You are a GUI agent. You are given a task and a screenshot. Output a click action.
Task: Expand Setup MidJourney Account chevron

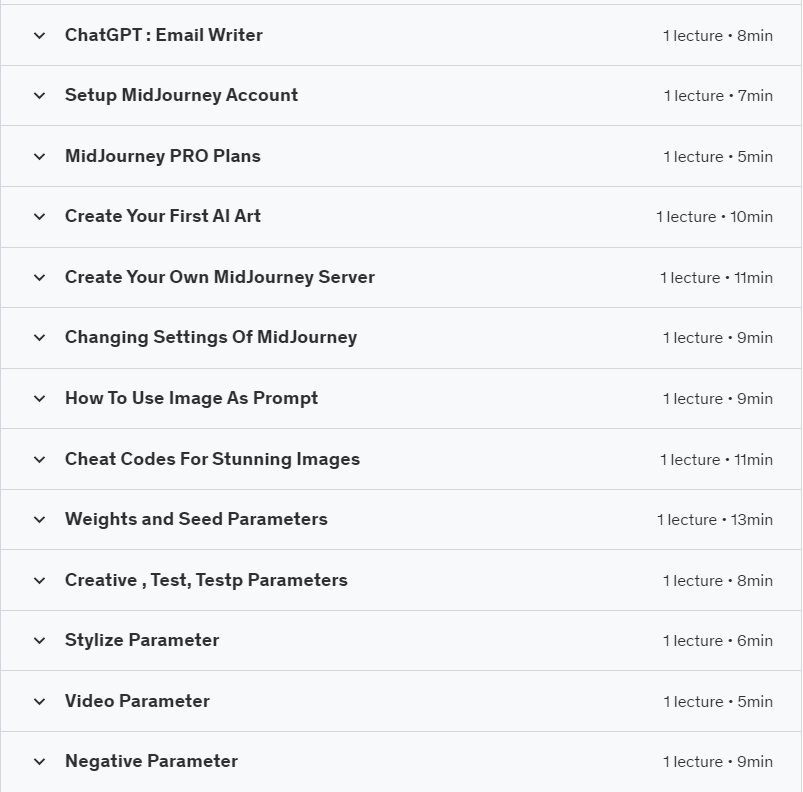point(39,96)
